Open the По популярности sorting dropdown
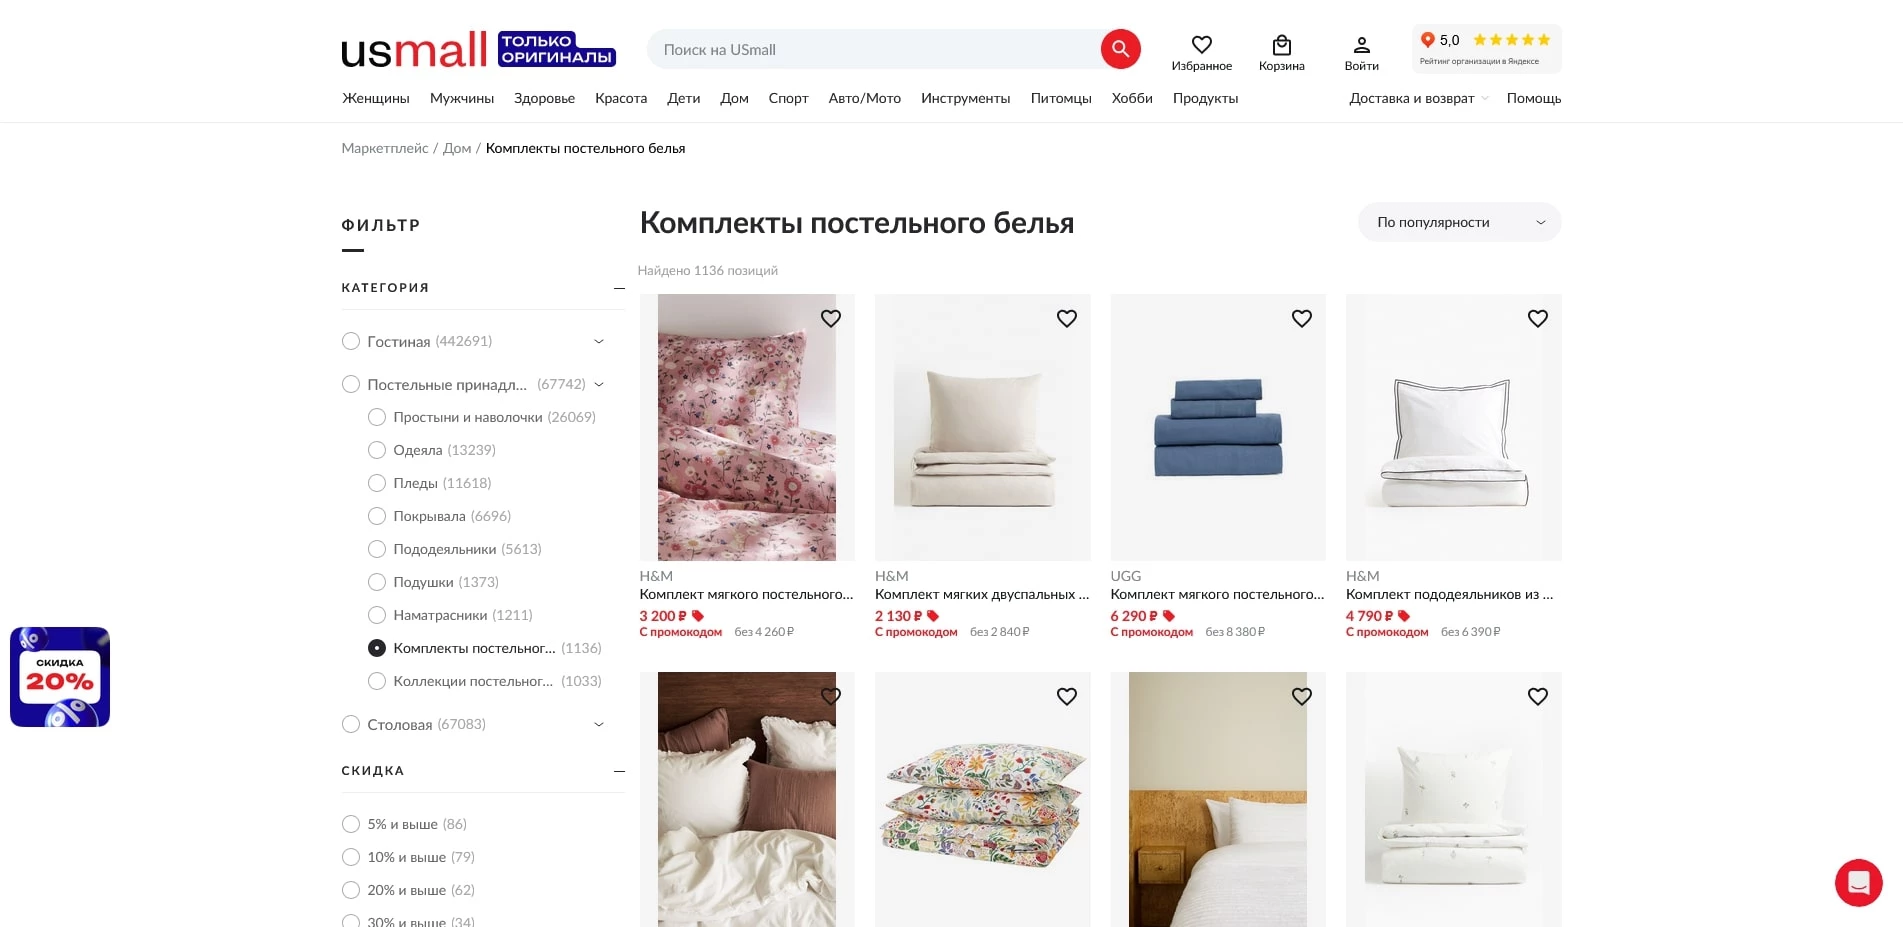The image size is (1903, 927). click(1458, 222)
